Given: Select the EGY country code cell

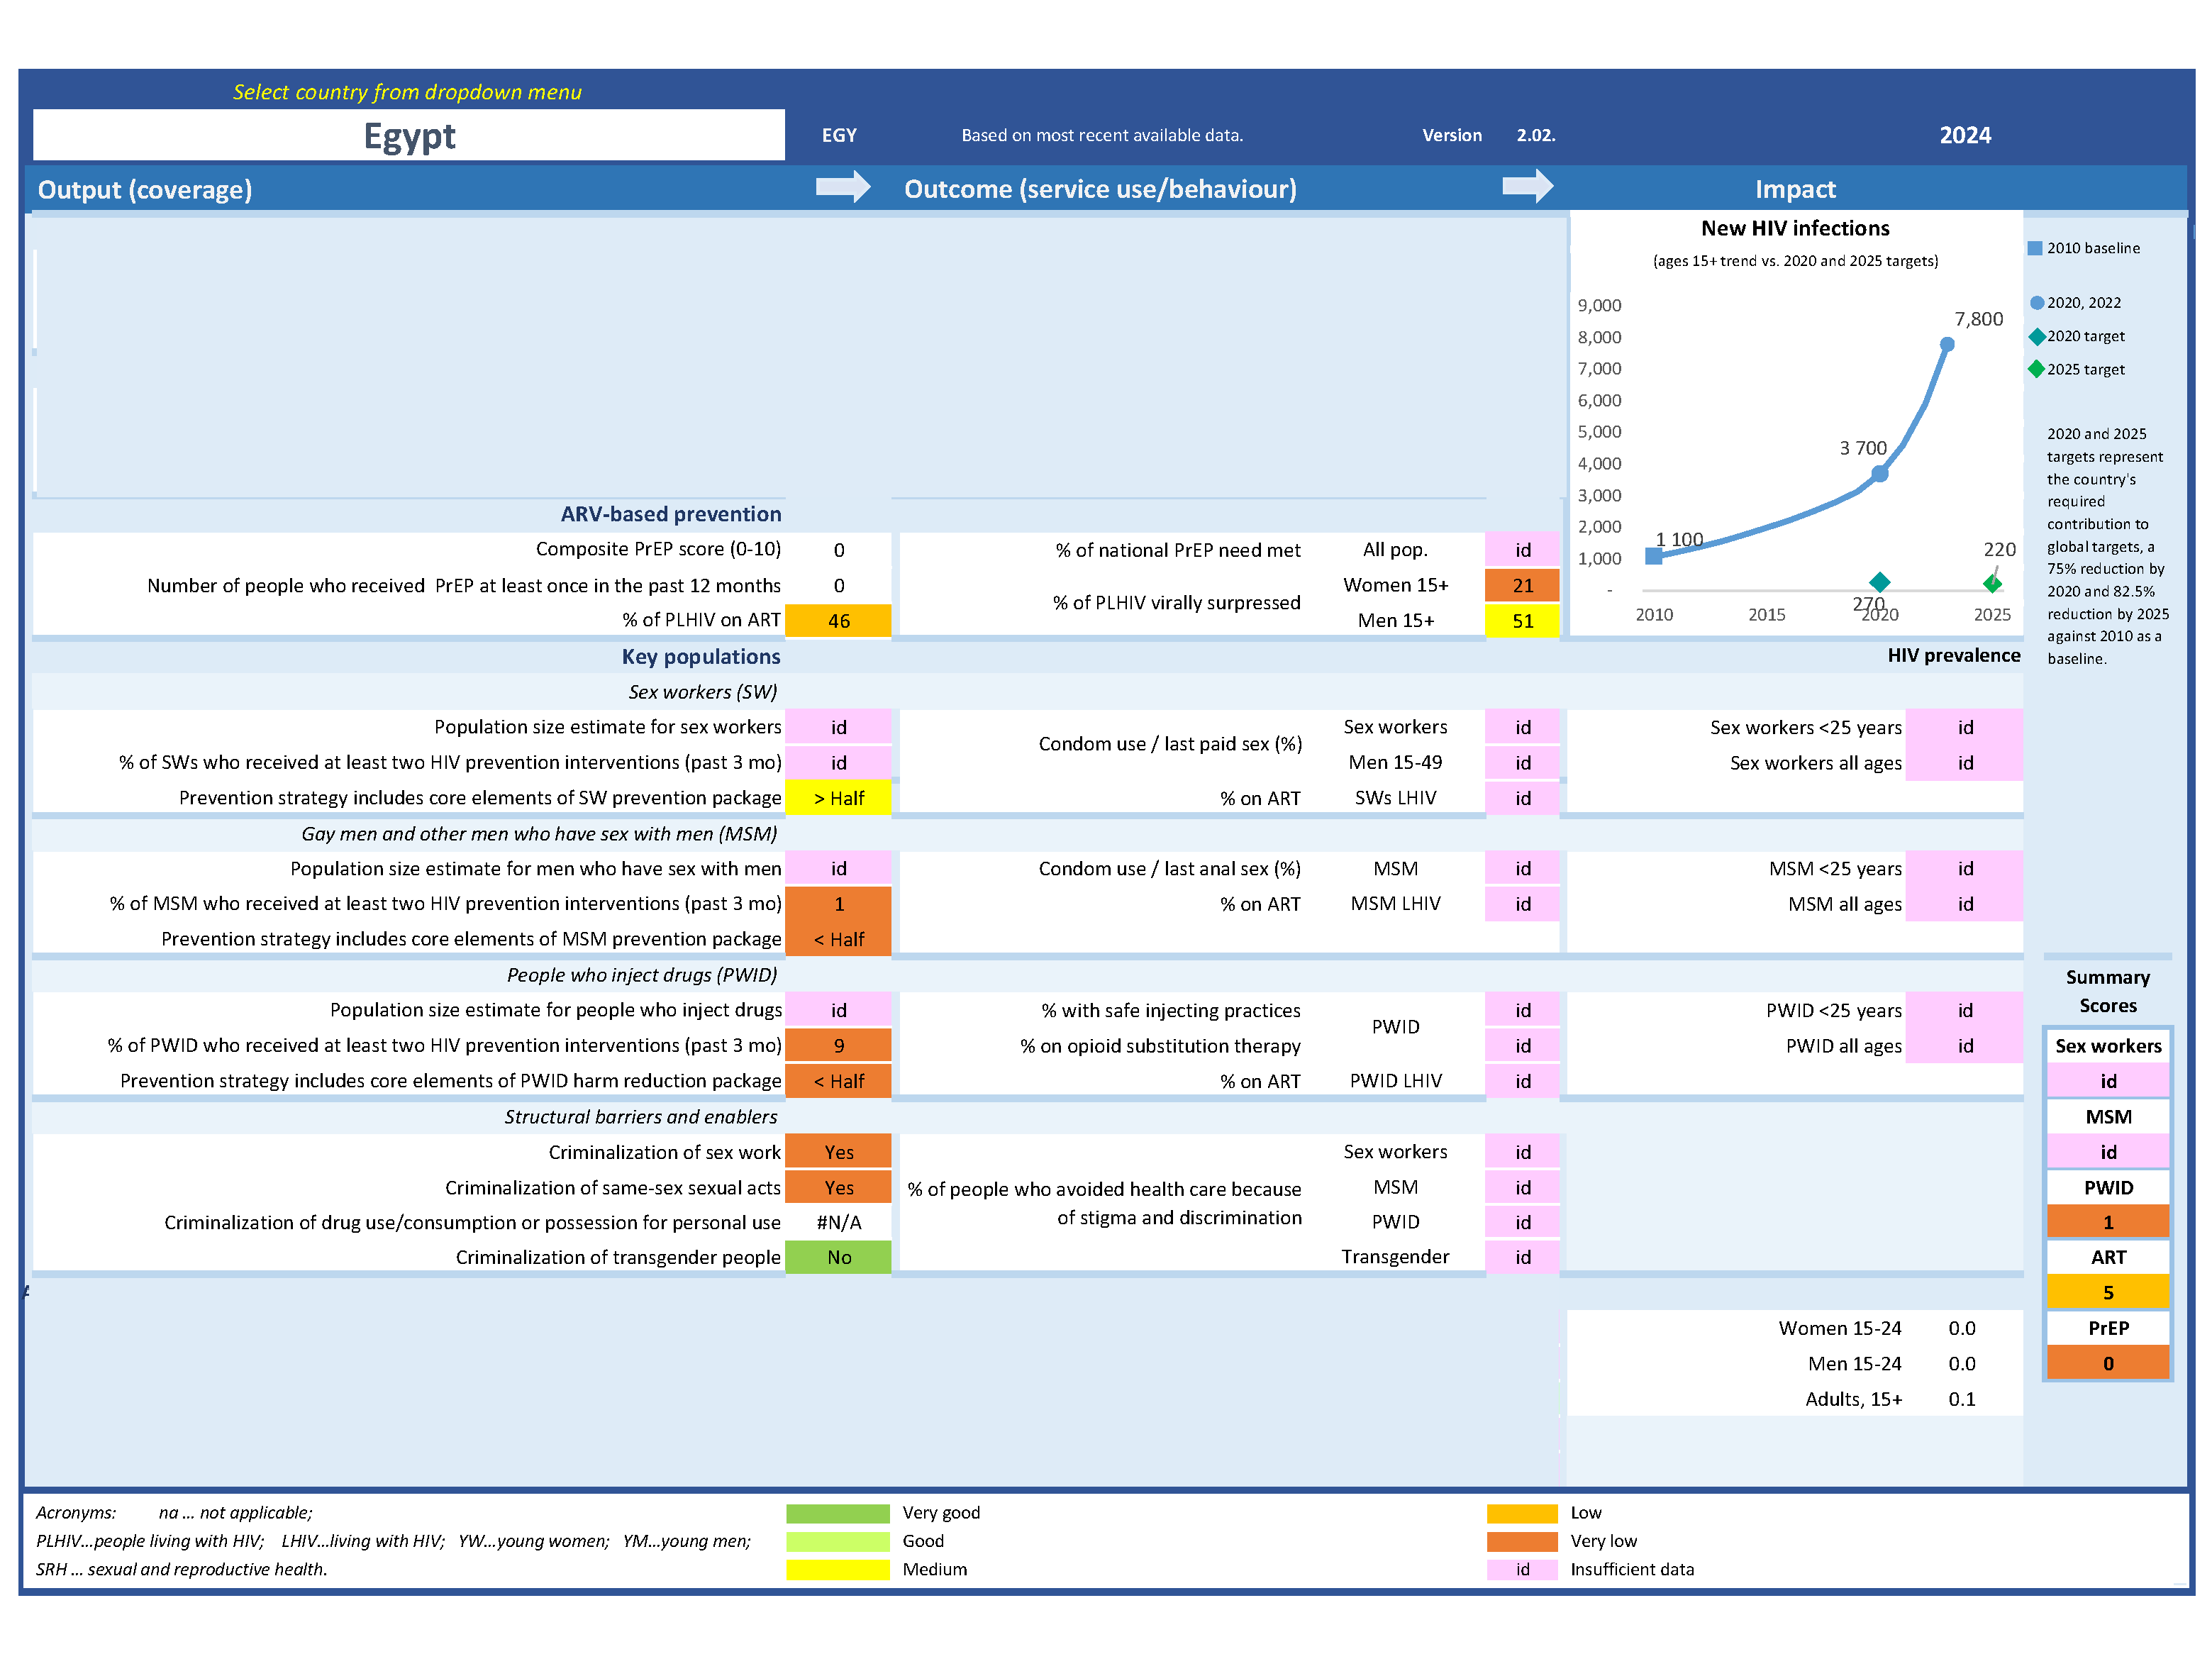Looking at the screenshot, I should [839, 135].
